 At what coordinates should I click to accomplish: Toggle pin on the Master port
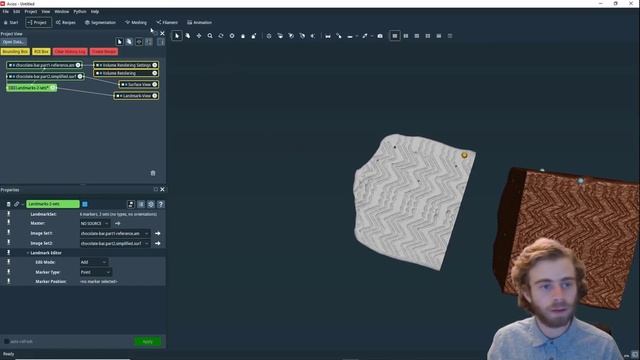9,223
